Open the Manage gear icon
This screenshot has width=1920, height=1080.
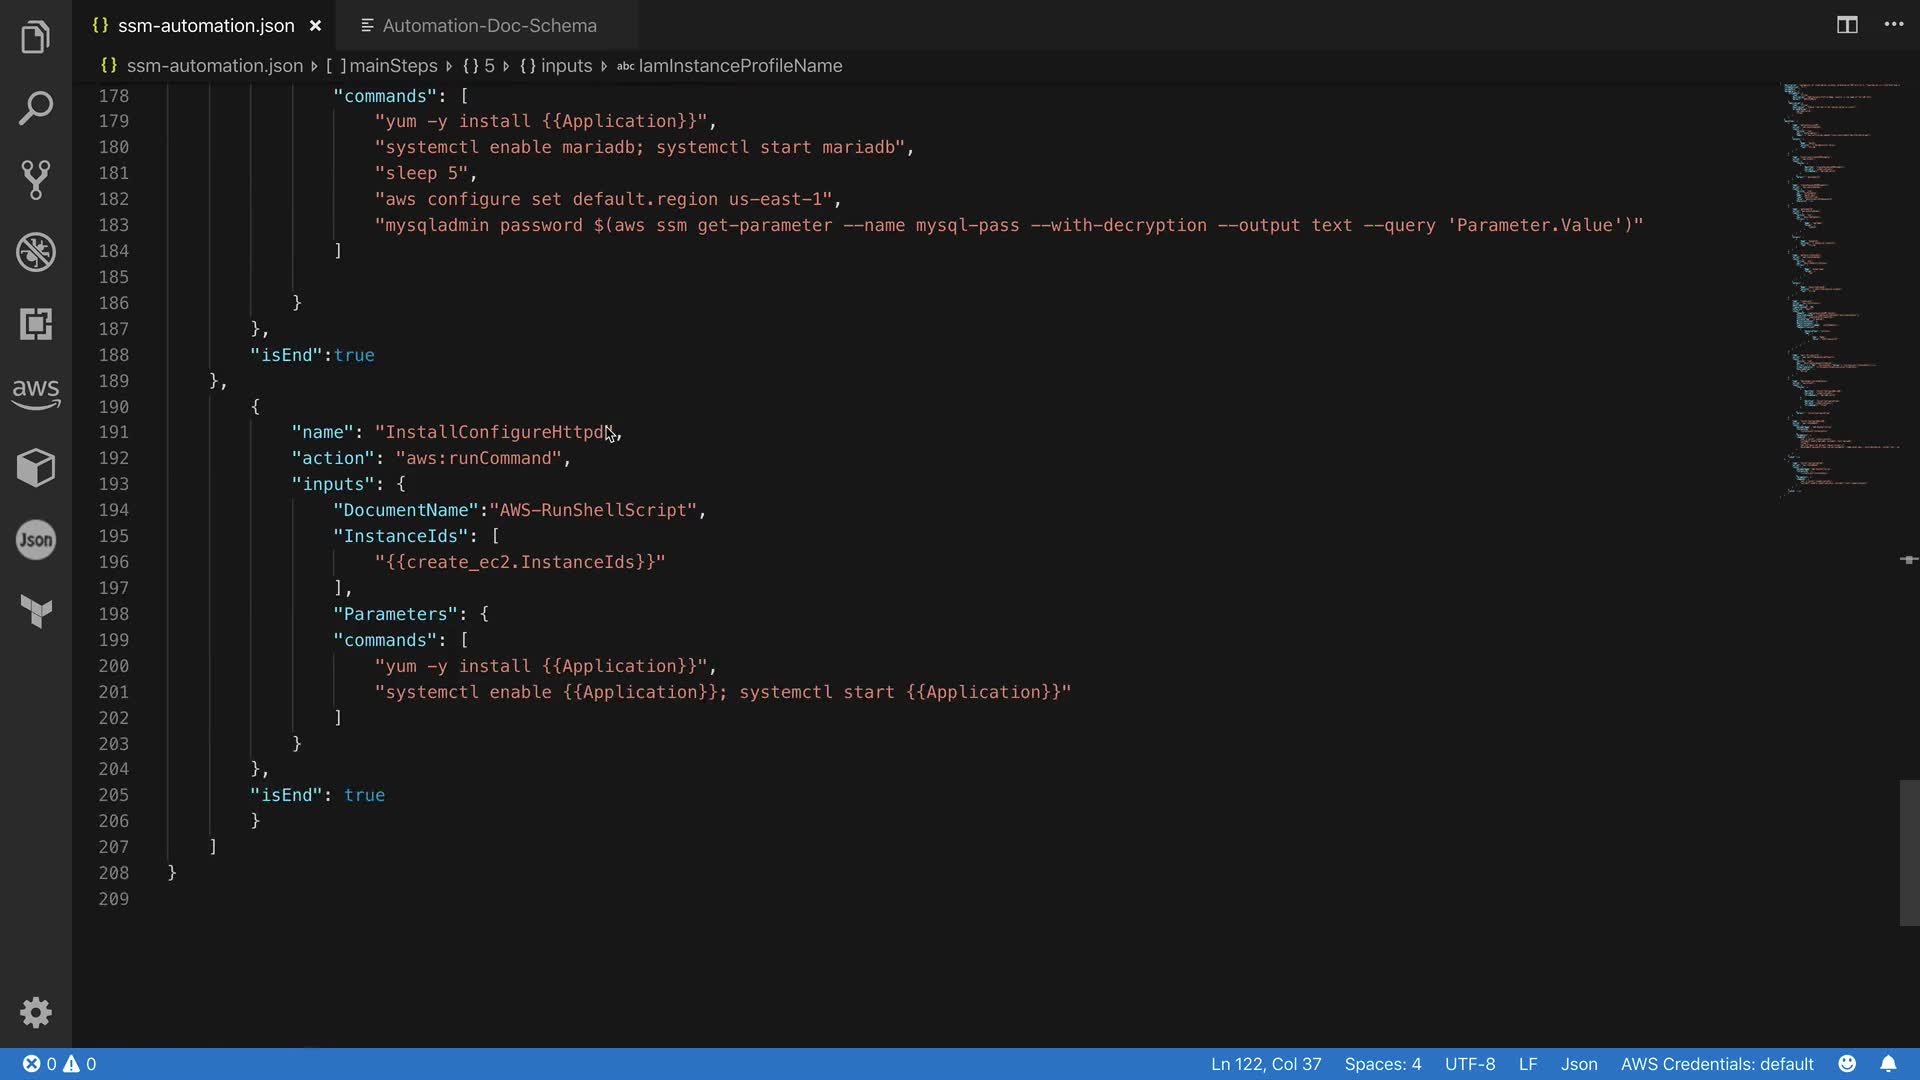(36, 1012)
